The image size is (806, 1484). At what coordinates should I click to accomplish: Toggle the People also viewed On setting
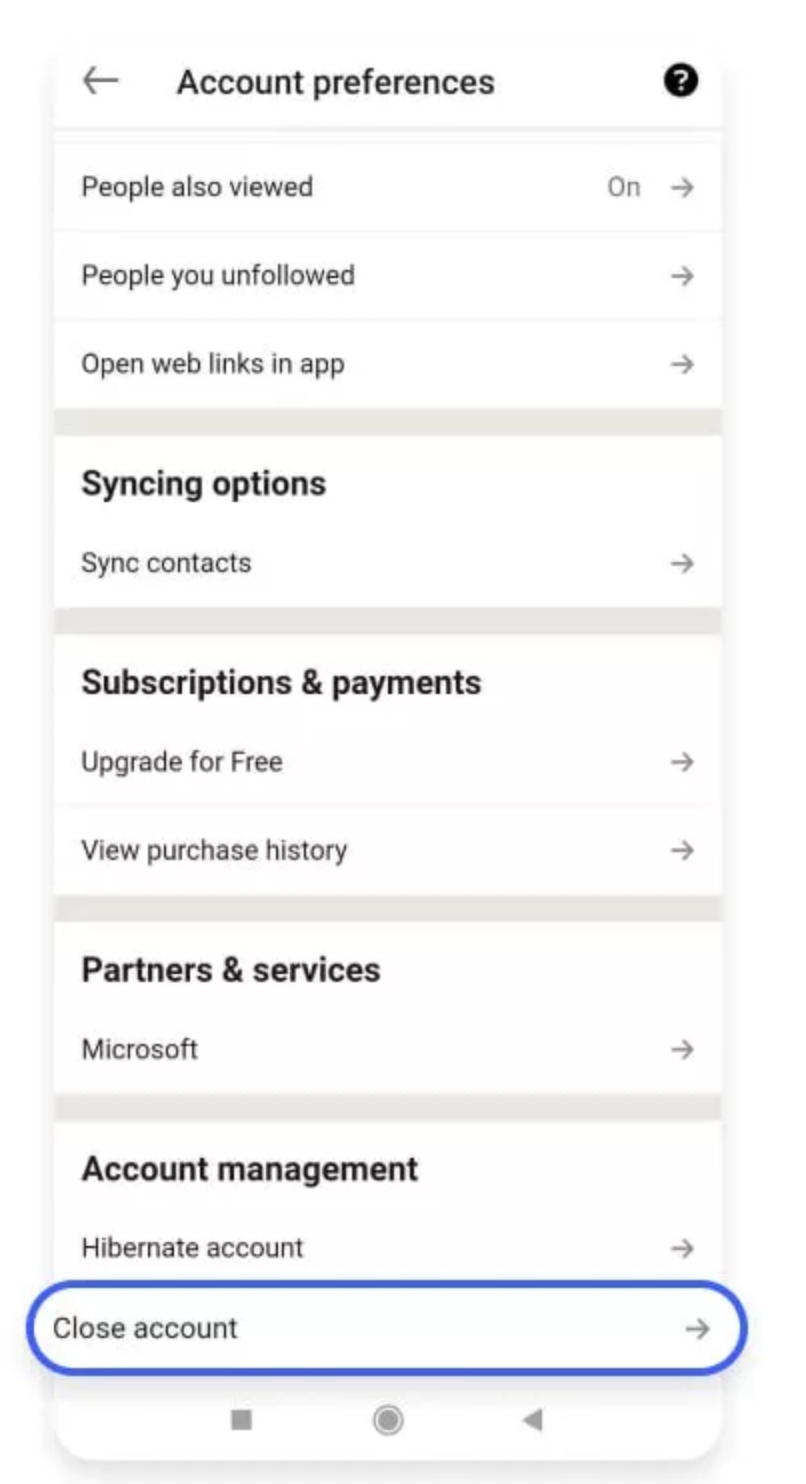pos(623,187)
